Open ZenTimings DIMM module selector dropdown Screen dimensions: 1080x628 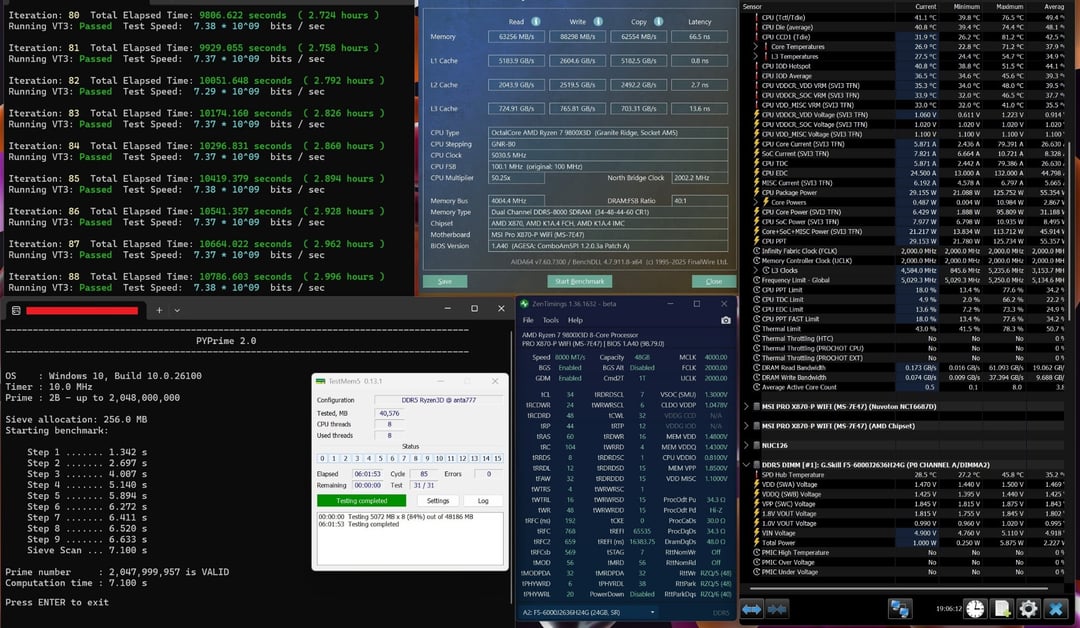click(x=588, y=612)
